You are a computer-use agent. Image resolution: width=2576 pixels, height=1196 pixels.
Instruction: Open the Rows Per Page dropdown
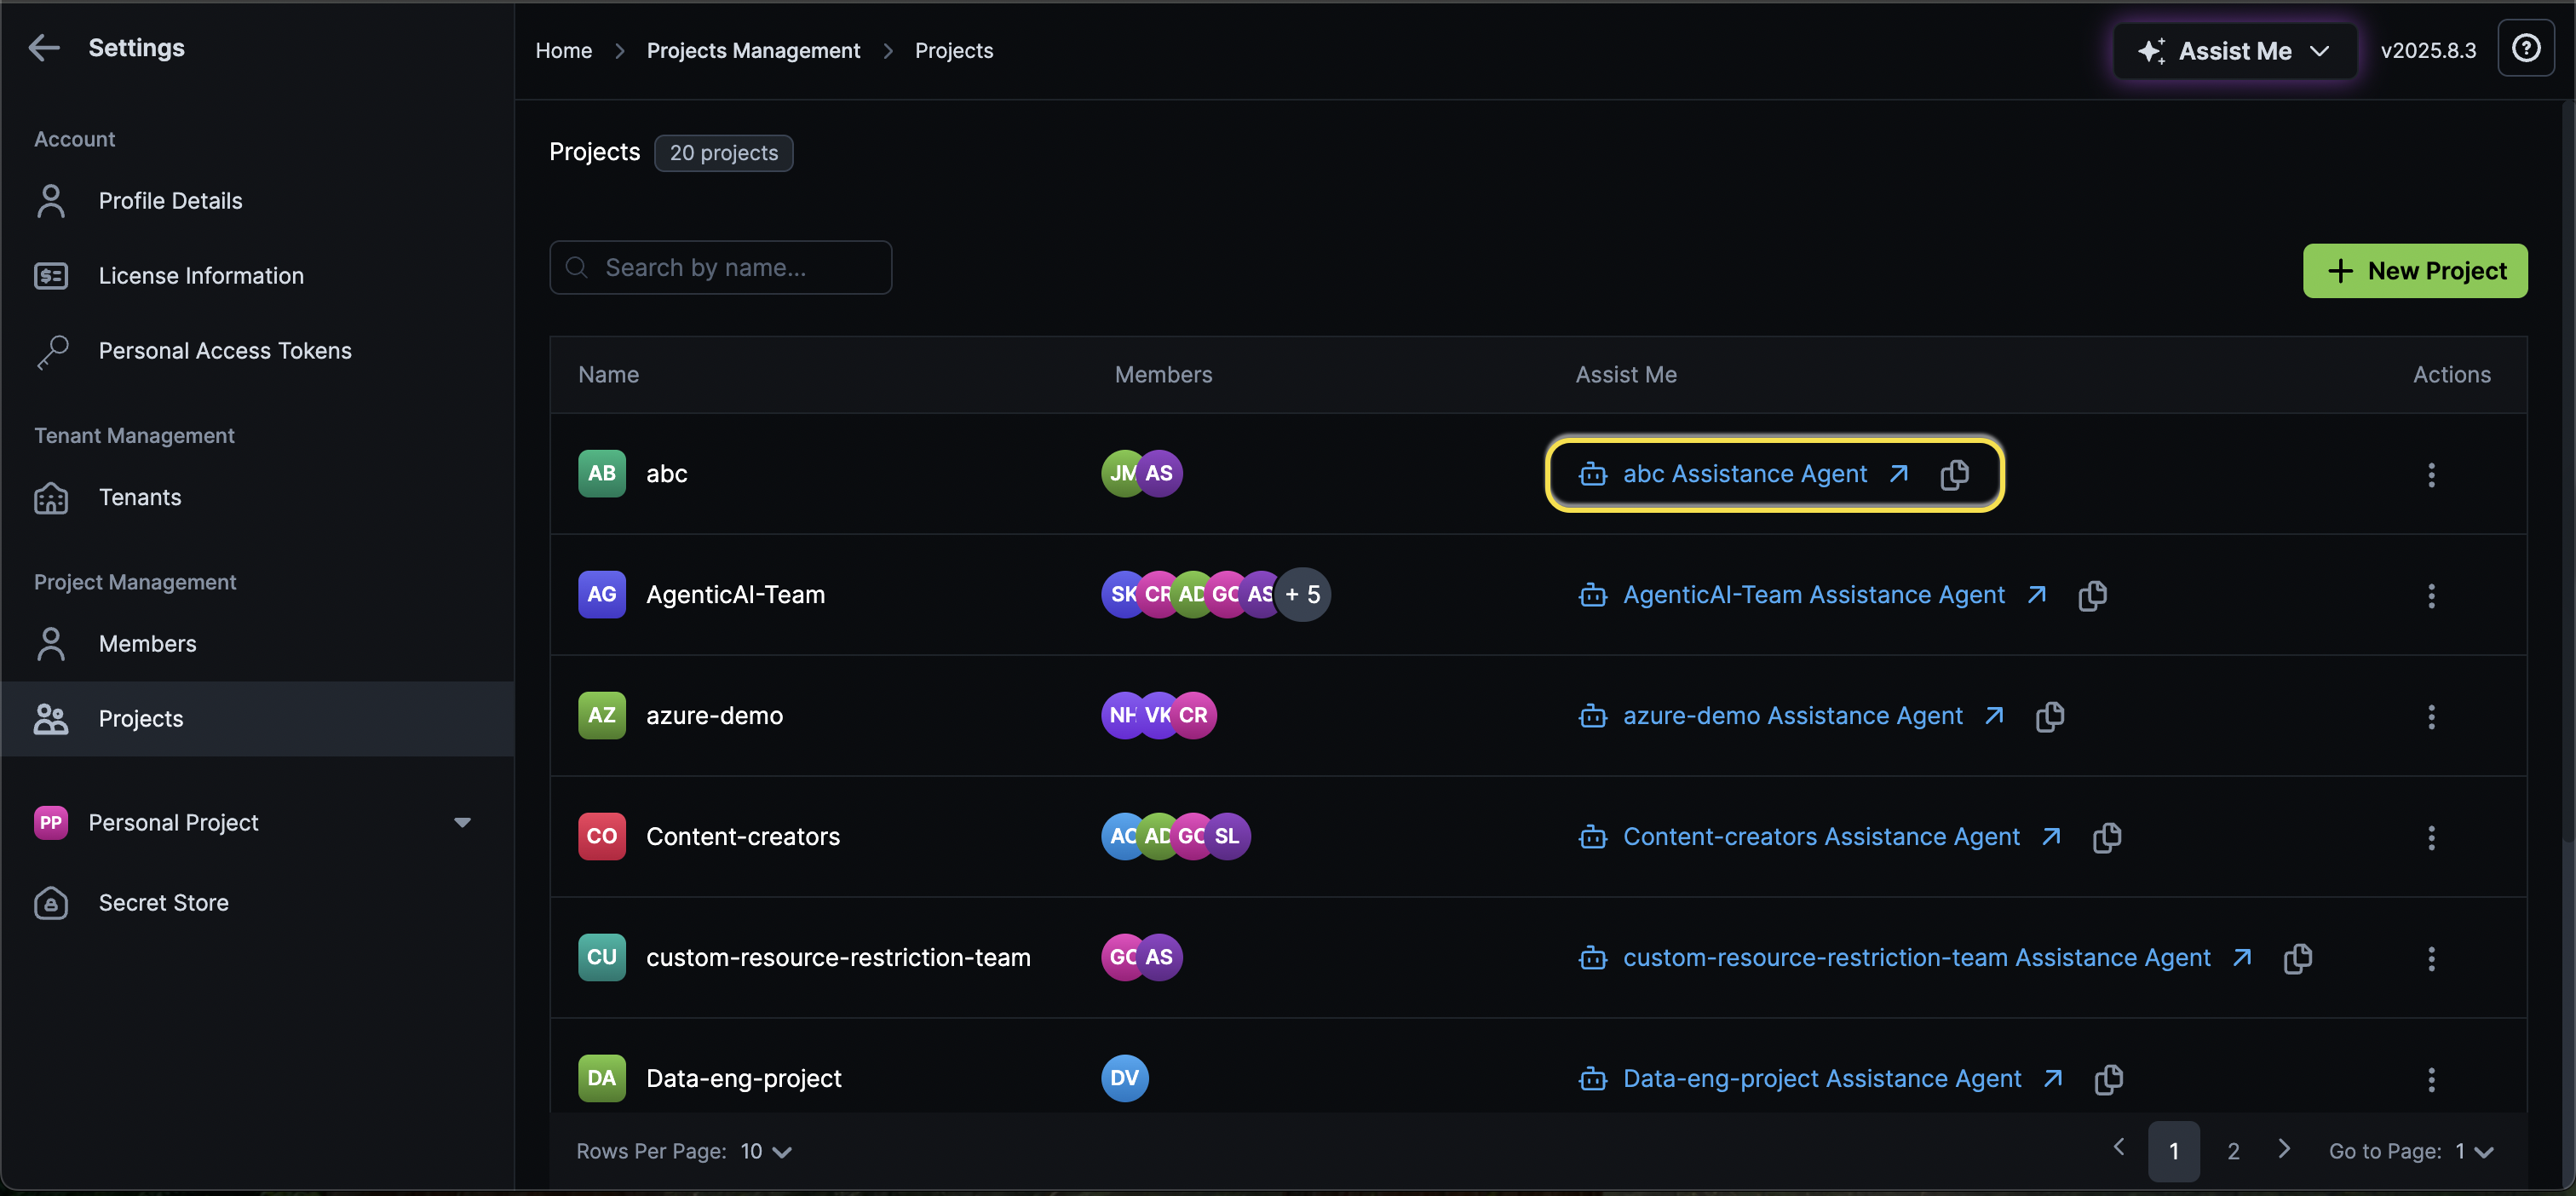767,1151
